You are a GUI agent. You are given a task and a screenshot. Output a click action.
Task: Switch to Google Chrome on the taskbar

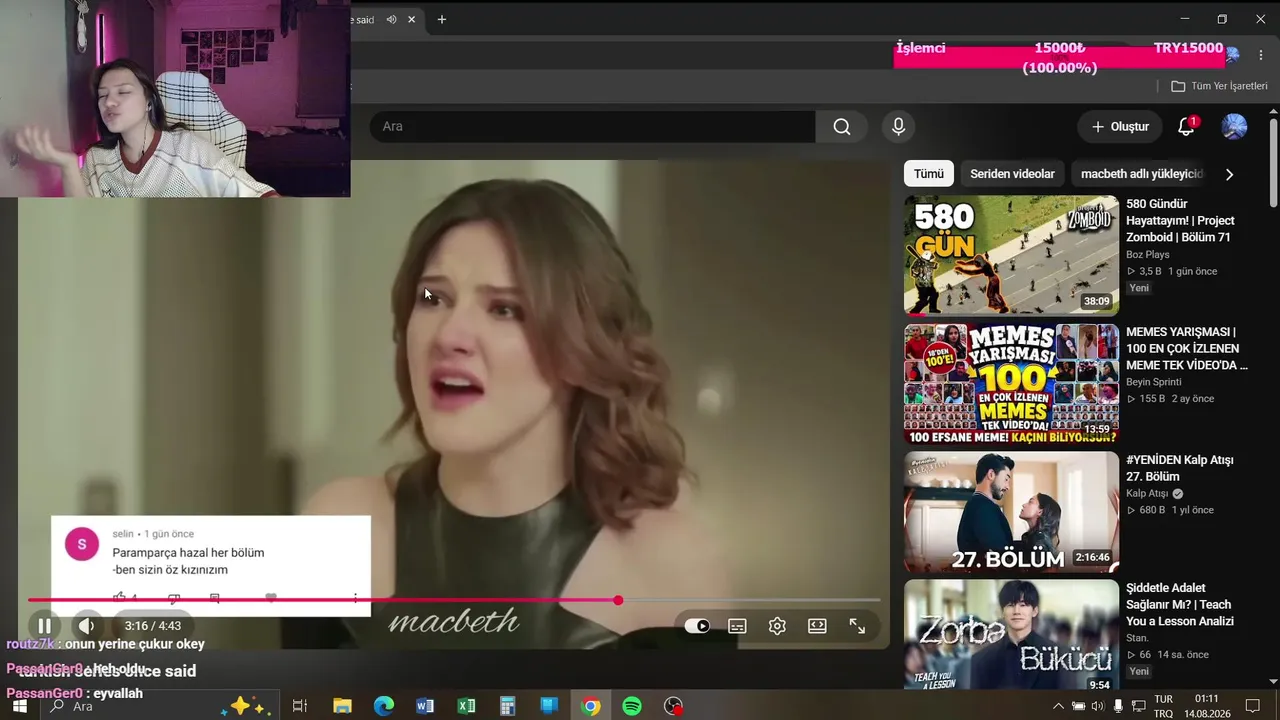tap(591, 706)
